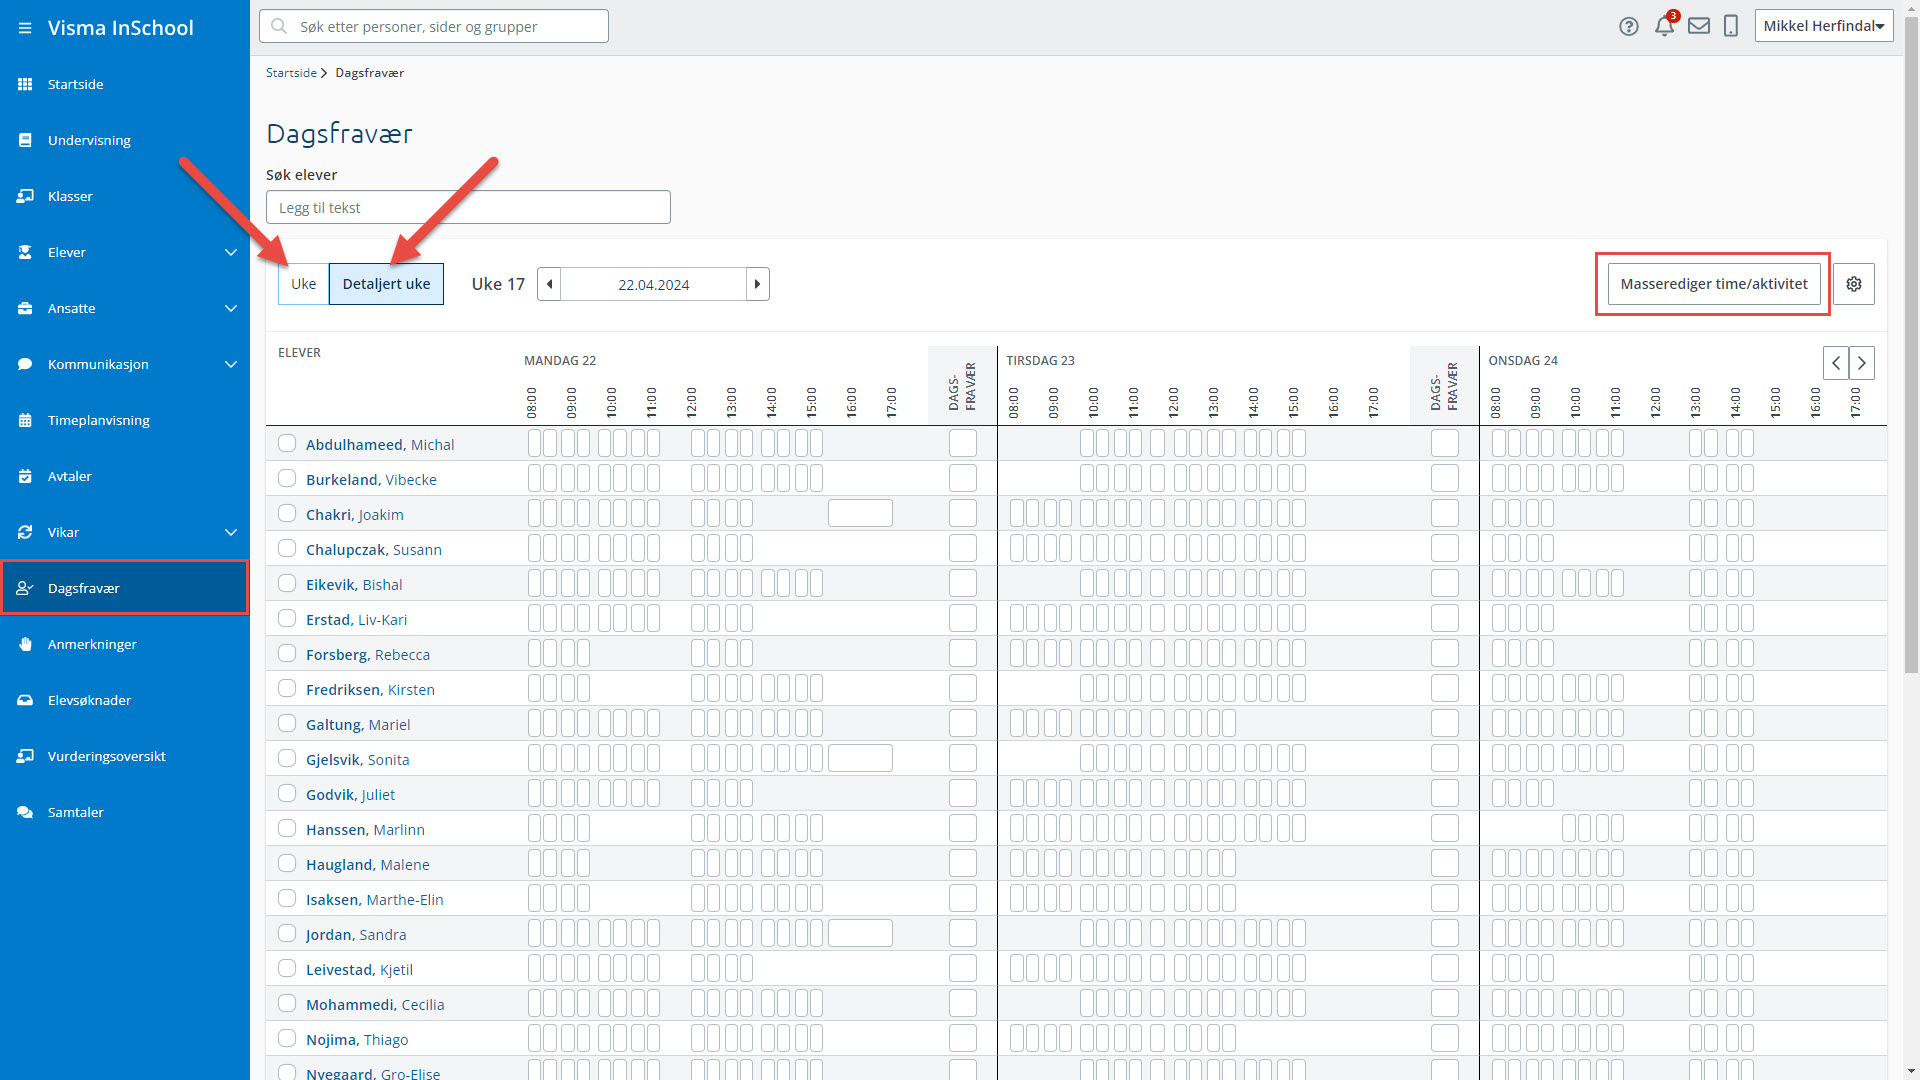The height and width of the screenshot is (1080, 1920).
Task: Click the Vurderingsoversikt sidebar icon
Action: click(x=25, y=756)
